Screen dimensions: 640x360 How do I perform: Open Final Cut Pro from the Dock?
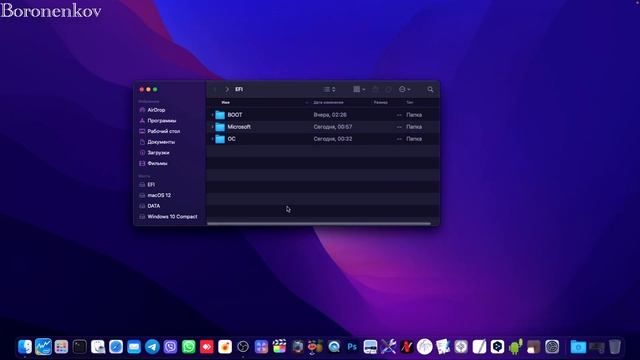tap(279, 347)
